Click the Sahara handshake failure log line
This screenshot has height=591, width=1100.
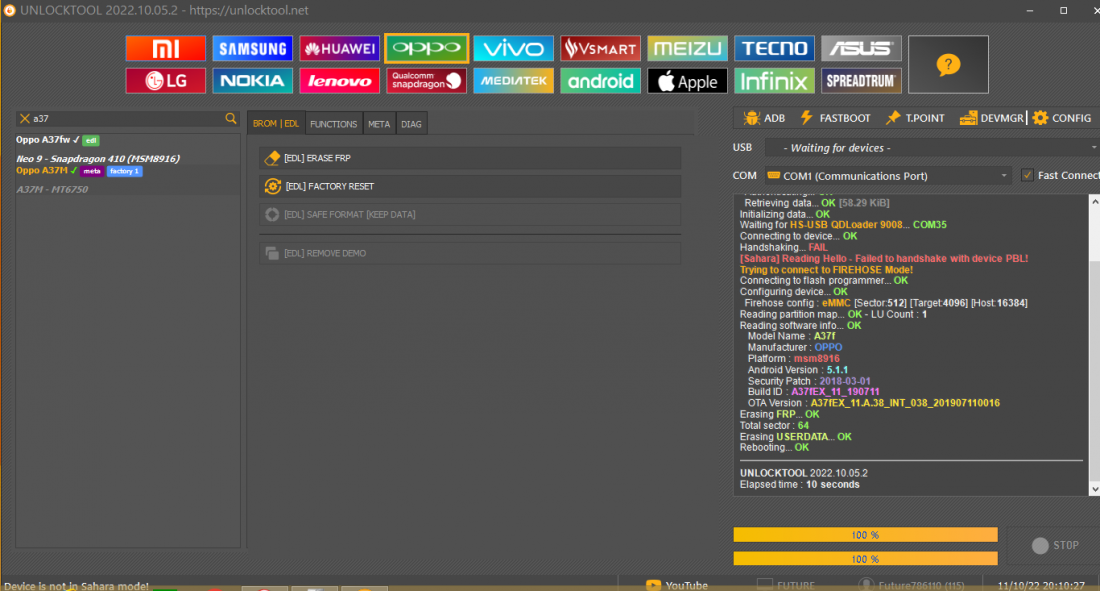(884, 258)
